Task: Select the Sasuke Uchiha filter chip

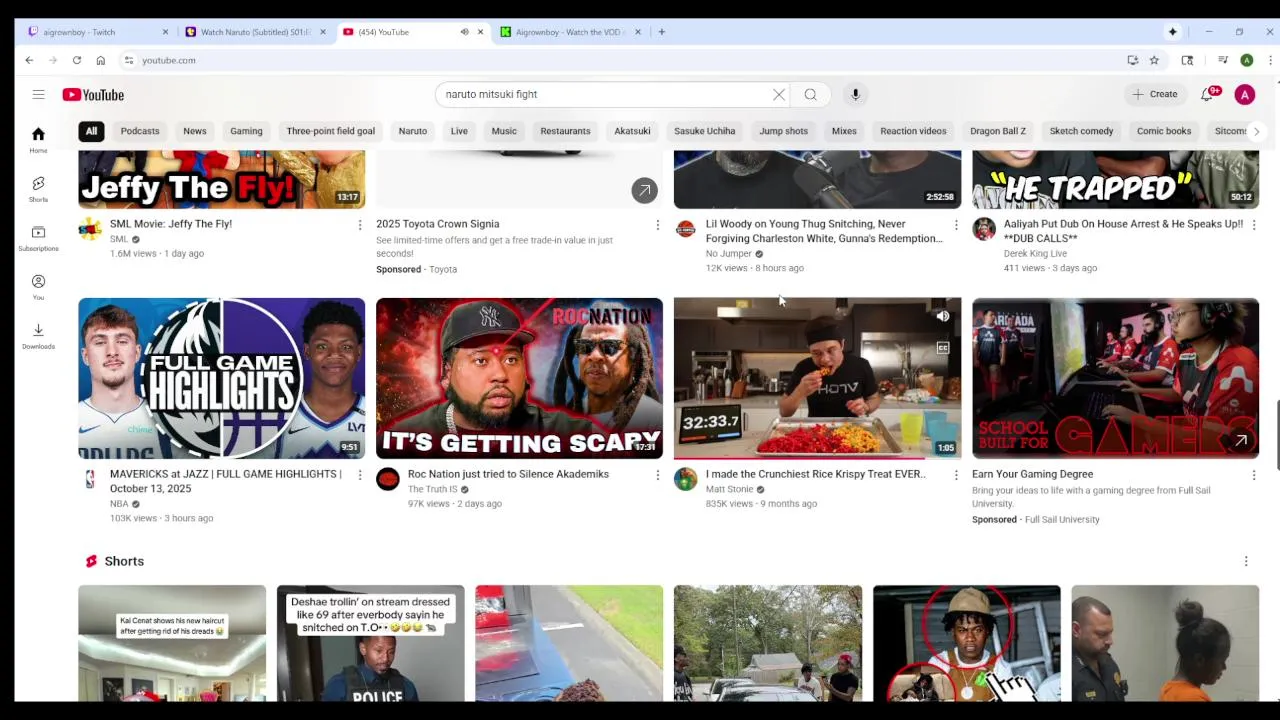Action: (x=705, y=131)
